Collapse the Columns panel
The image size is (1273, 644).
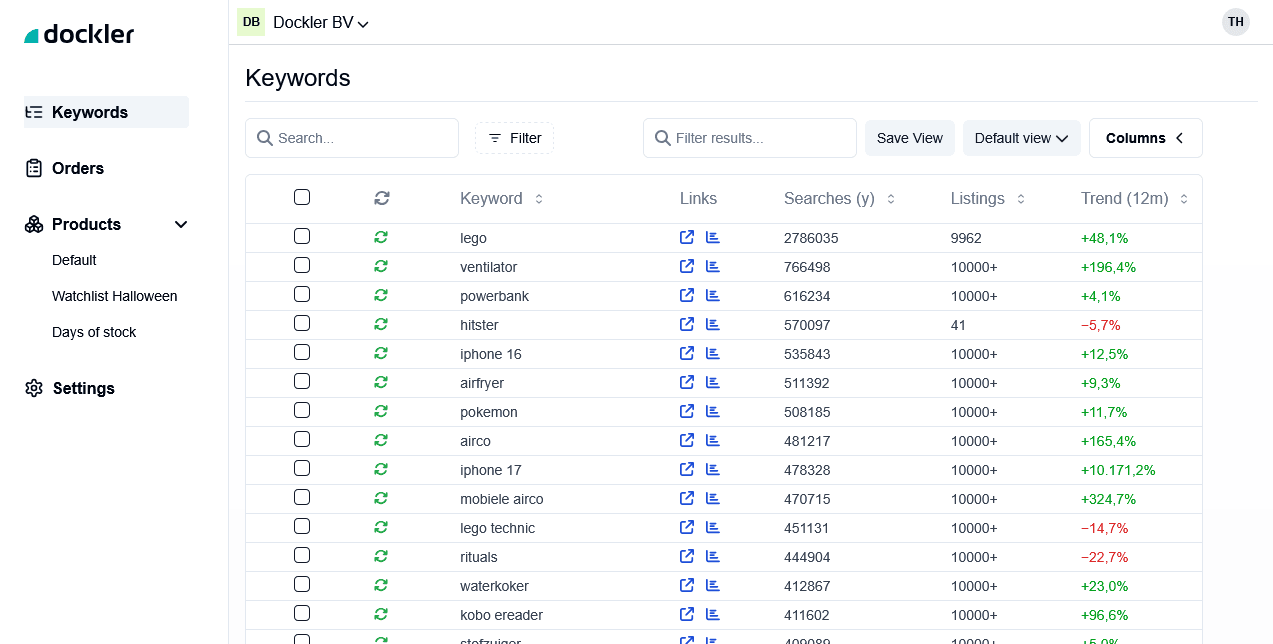point(1146,138)
